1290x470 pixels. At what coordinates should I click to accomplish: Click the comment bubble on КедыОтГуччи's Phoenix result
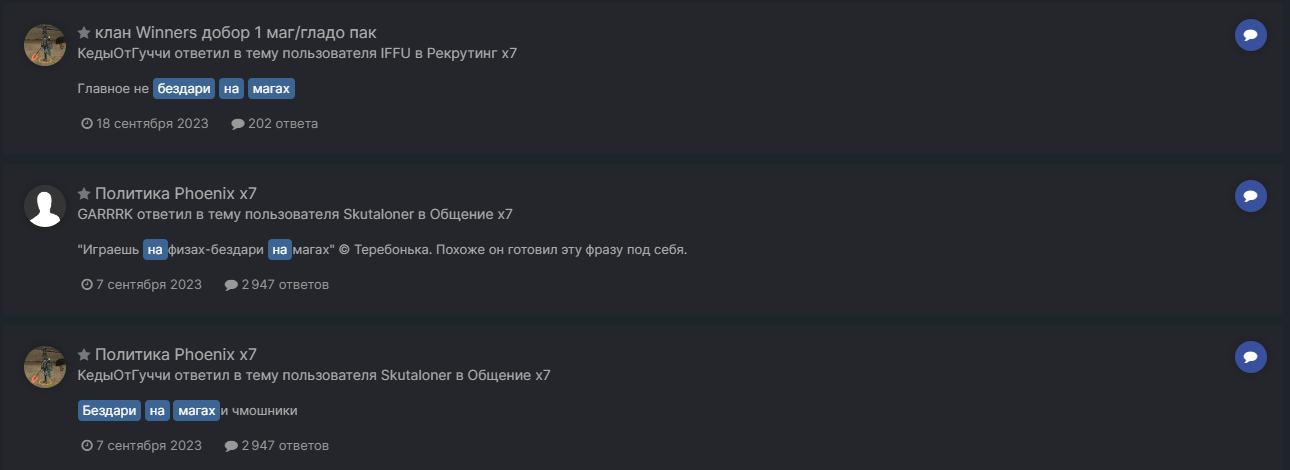point(1250,357)
